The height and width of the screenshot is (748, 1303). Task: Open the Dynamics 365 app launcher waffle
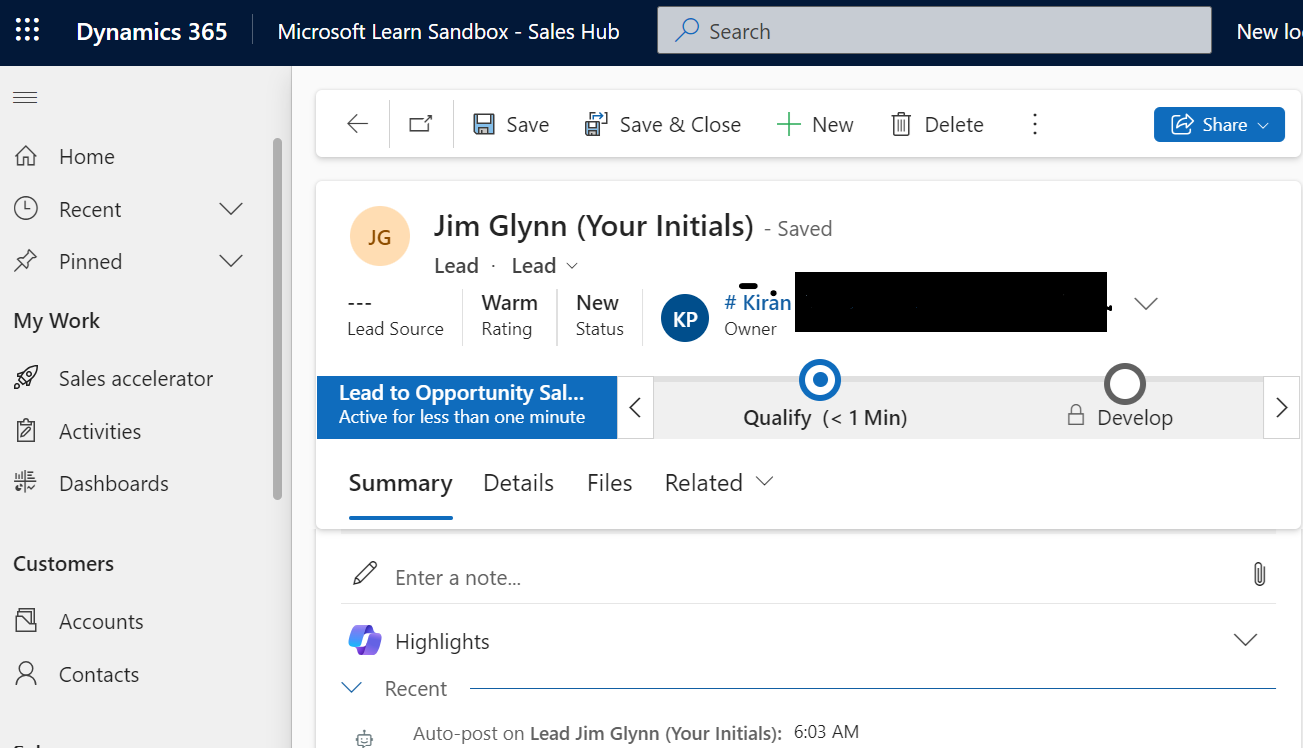tap(27, 31)
